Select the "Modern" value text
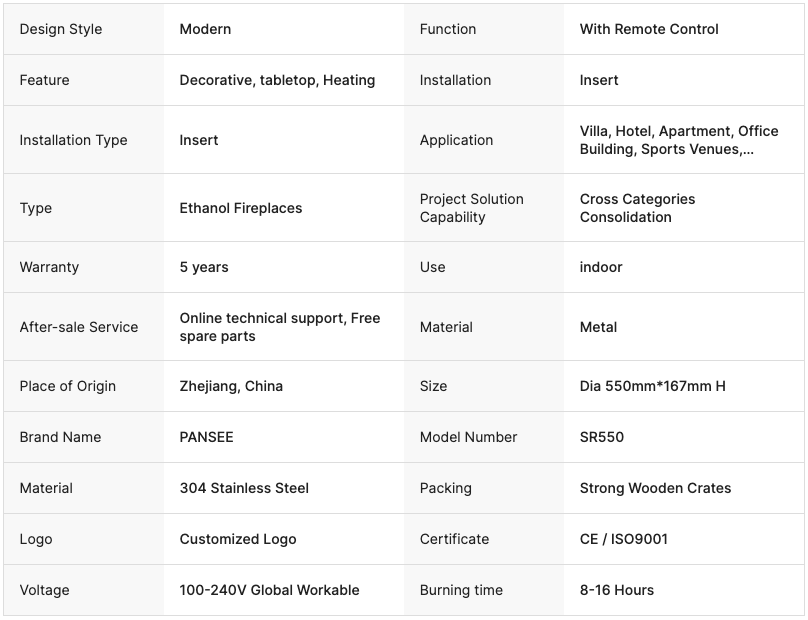 205,29
